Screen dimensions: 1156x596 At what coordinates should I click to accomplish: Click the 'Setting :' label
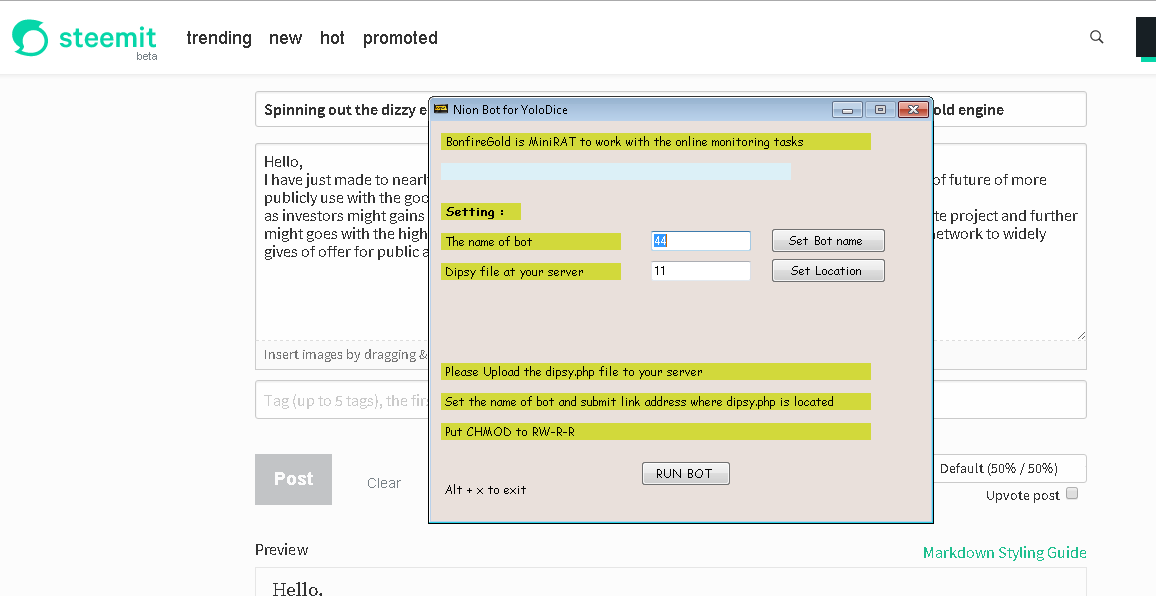coord(481,212)
